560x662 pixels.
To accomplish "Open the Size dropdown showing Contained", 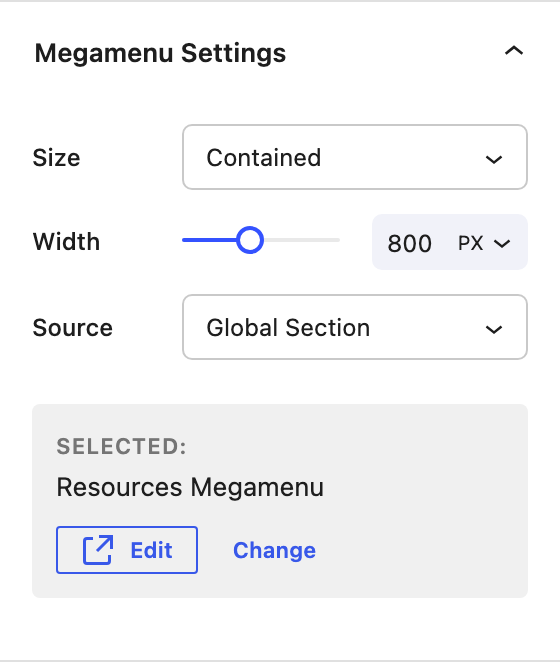I will click(355, 157).
